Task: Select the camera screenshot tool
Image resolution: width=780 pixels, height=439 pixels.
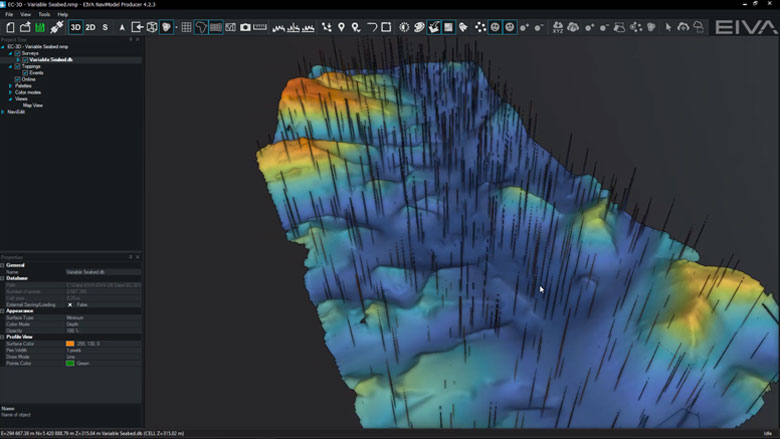Action: 245,27
